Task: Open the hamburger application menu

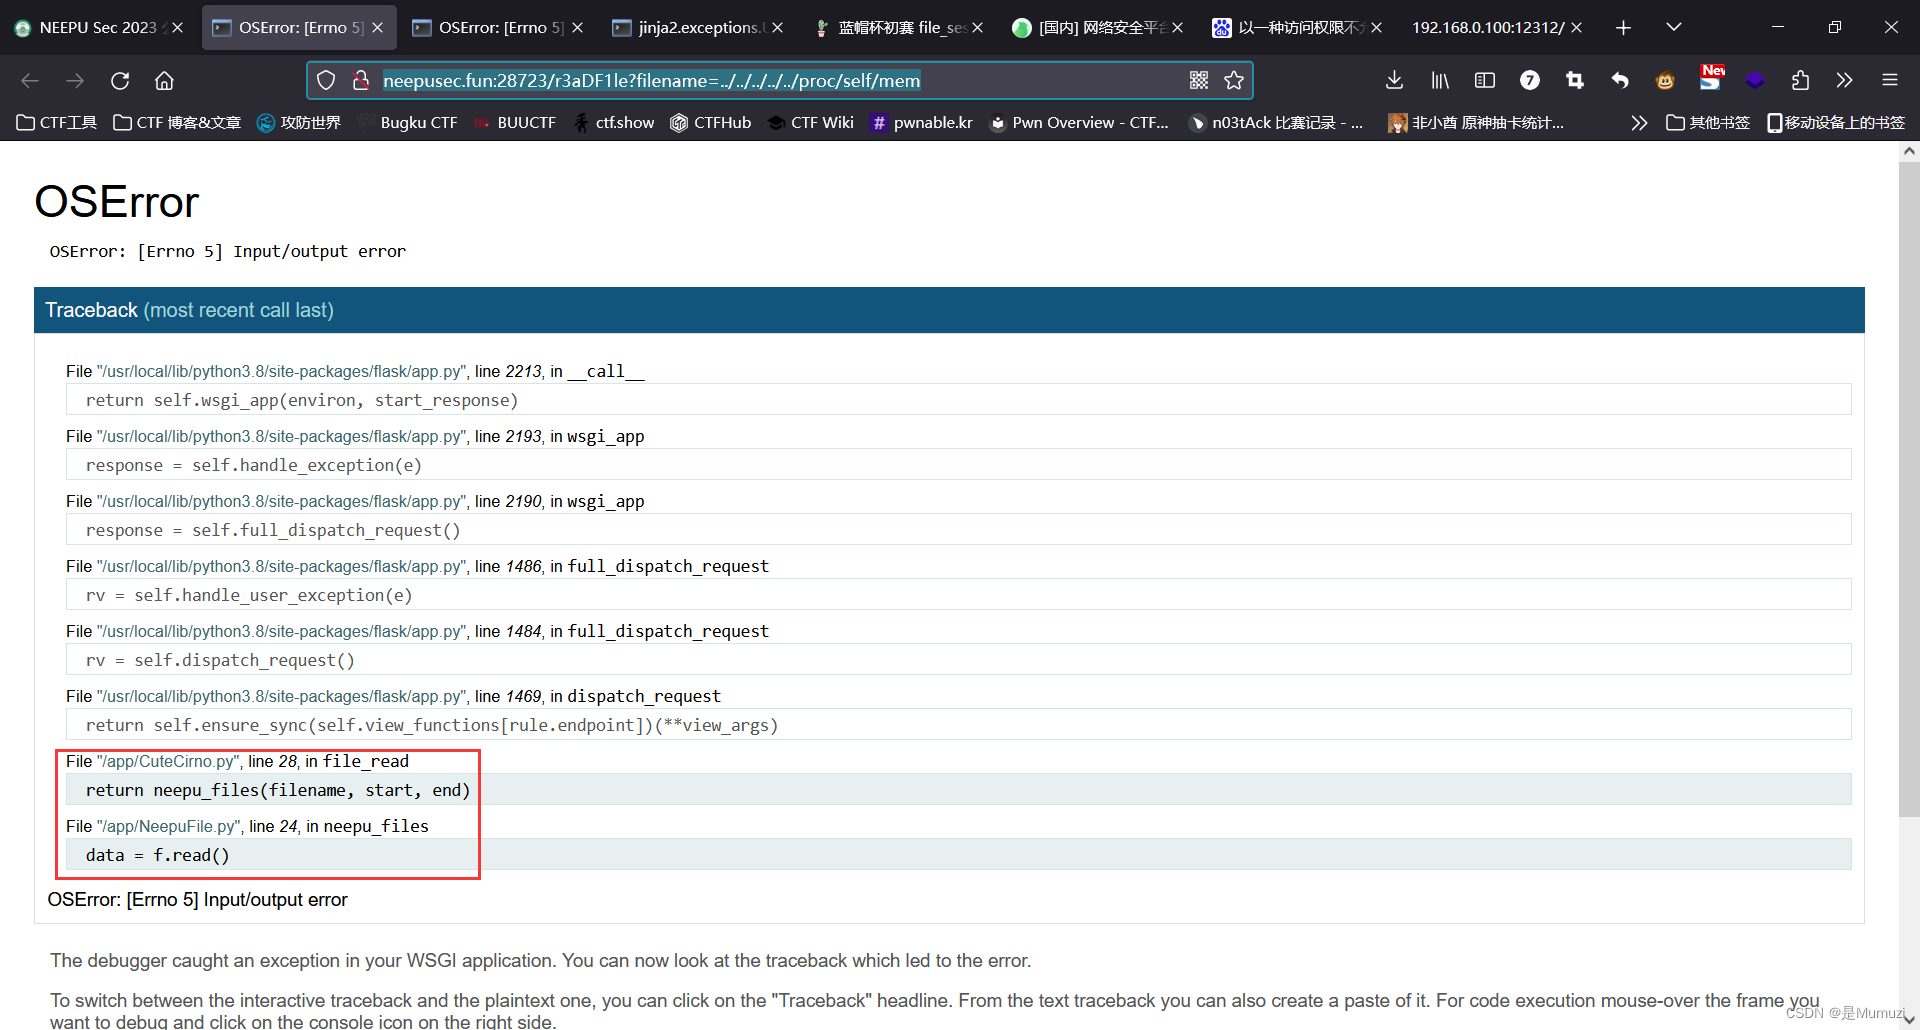Action: tap(1891, 80)
